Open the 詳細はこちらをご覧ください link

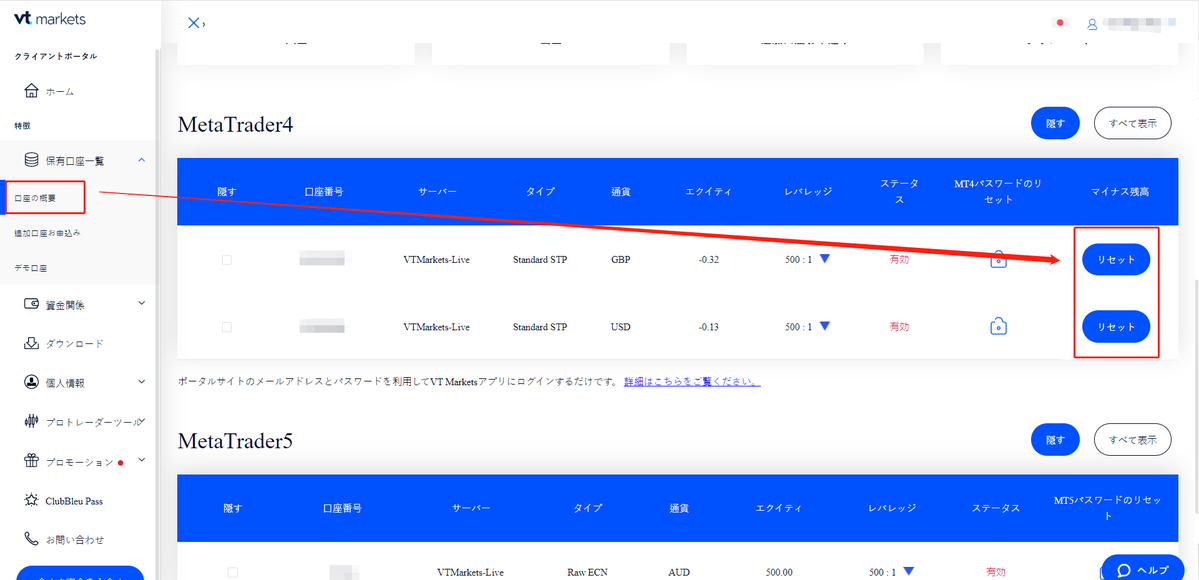[x=692, y=381]
